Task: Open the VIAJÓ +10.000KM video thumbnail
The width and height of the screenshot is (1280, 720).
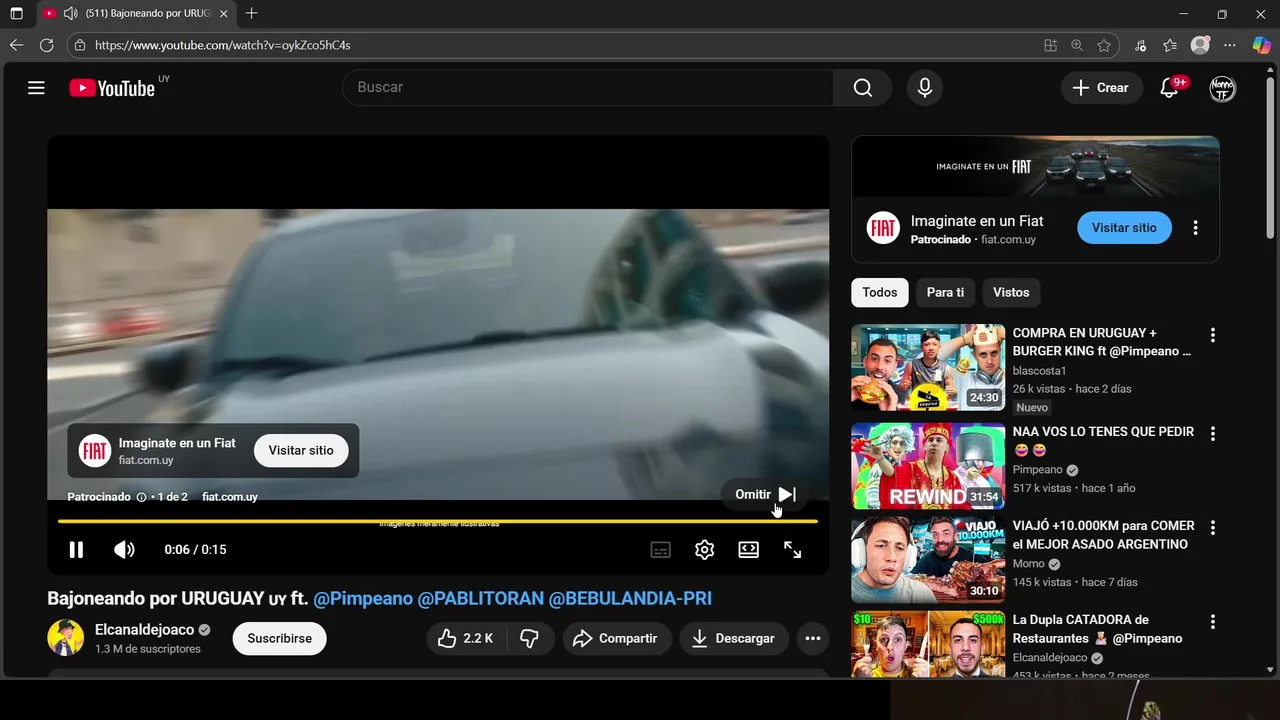Action: click(x=928, y=560)
